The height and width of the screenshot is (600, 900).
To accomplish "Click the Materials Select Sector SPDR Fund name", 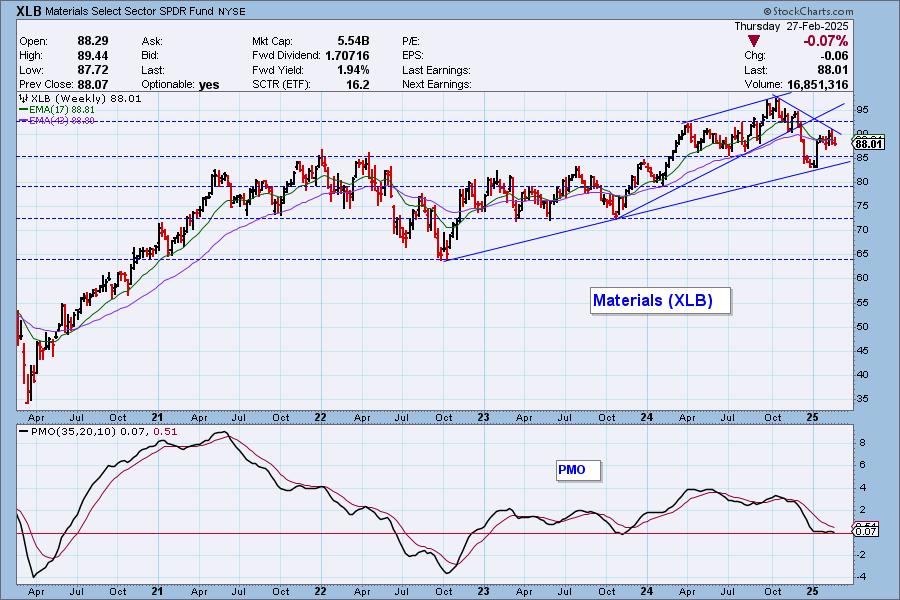I will [130, 11].
